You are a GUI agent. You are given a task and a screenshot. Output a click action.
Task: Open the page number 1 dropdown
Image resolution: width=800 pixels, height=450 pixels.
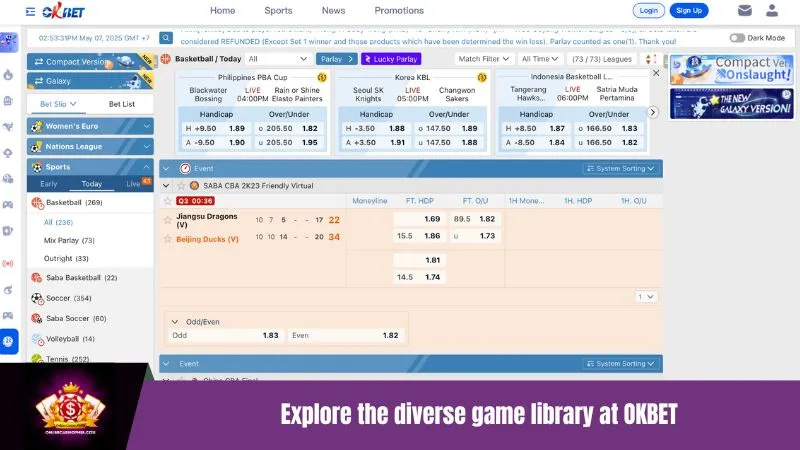pos(645,296)
